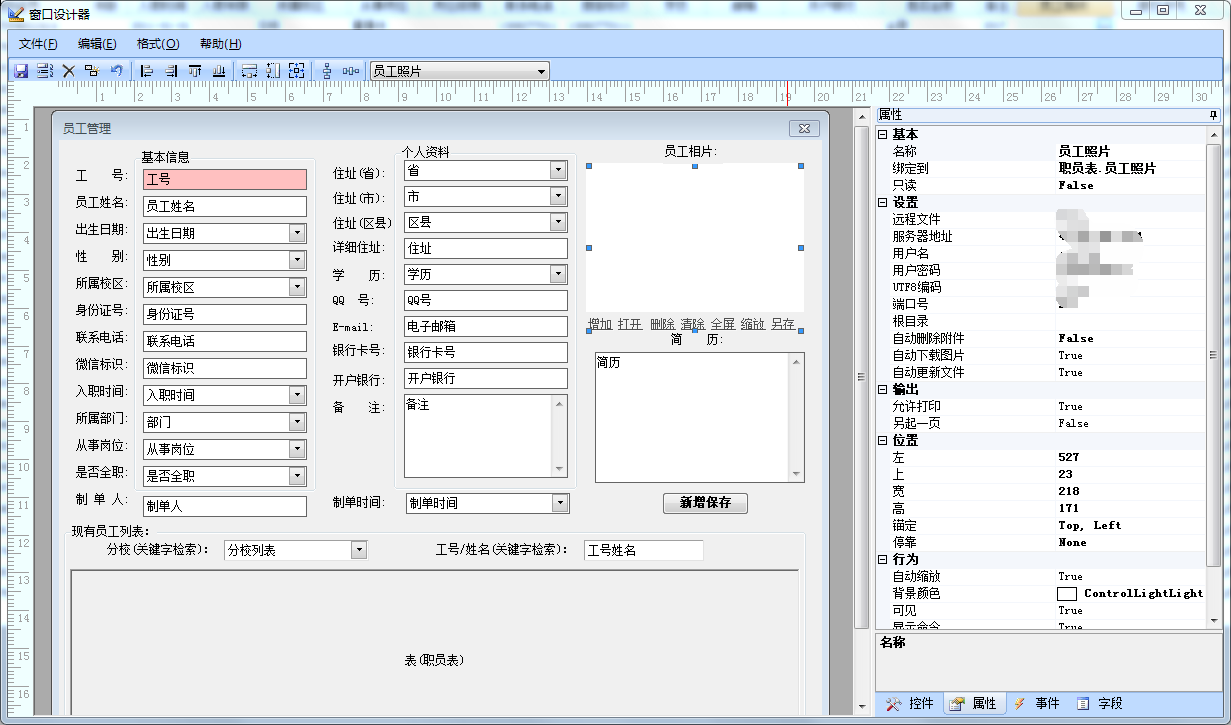The width and height of the screenshot is (1231, 725).
Task: Align selected controls to left edges
Action: [147, 71]
